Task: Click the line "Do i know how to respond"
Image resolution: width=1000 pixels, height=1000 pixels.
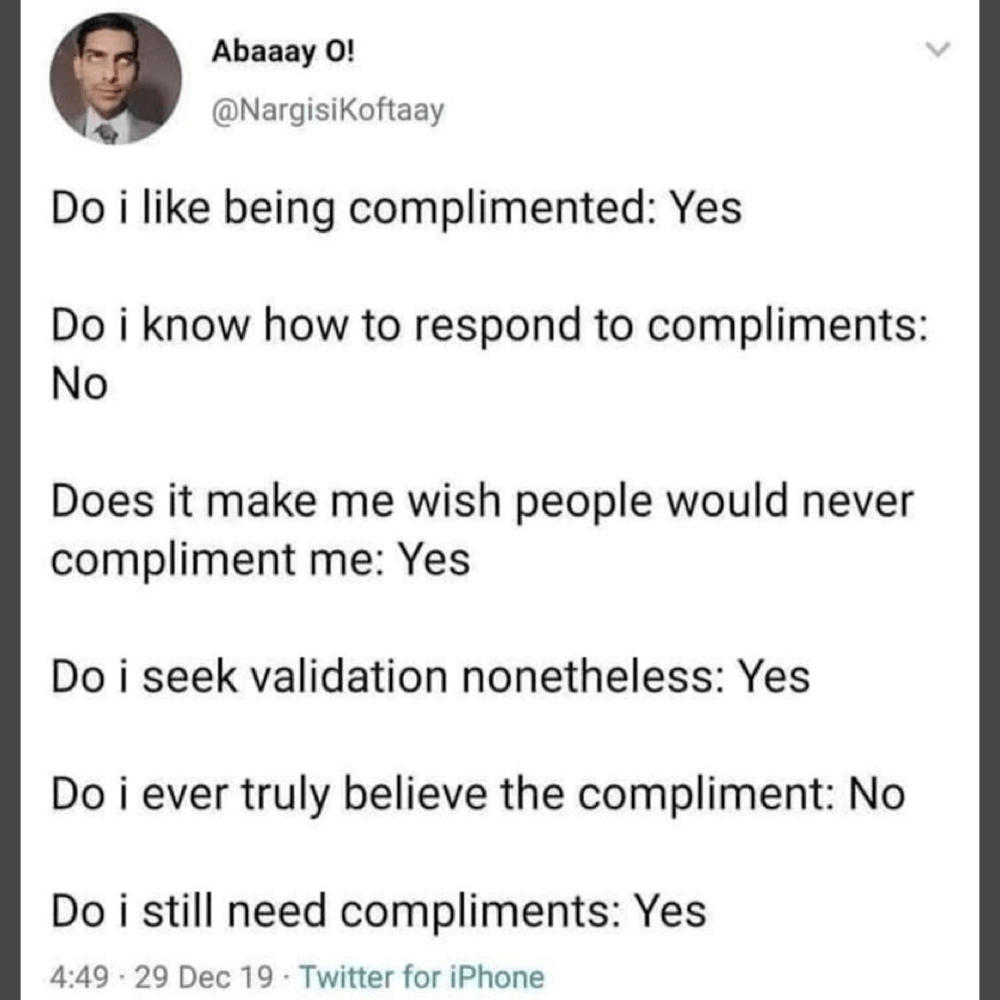Action: click(488, 326)
